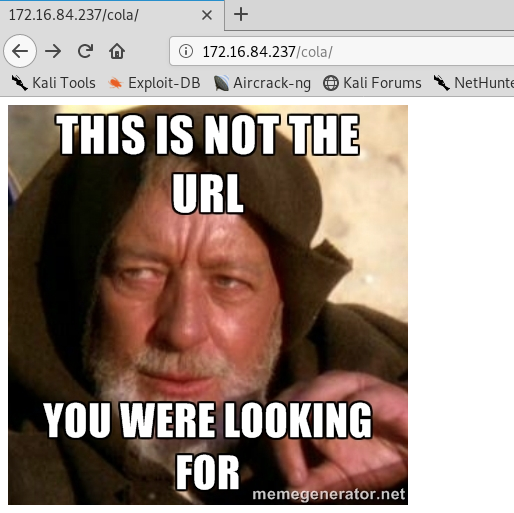This screenshot has height=513, width=514.
Task: Open the Aircrack-ng bookmark
Action: pos(262,83)
